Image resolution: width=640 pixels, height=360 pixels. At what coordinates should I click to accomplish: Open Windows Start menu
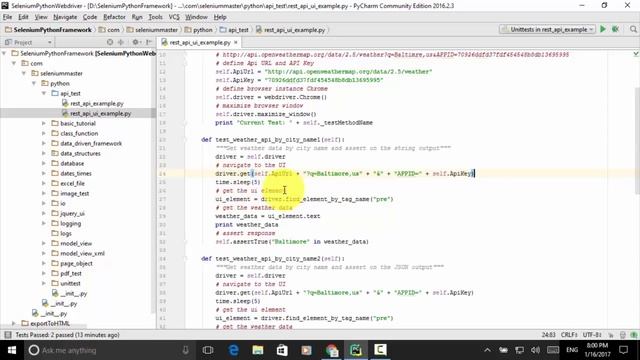point(12,350)
